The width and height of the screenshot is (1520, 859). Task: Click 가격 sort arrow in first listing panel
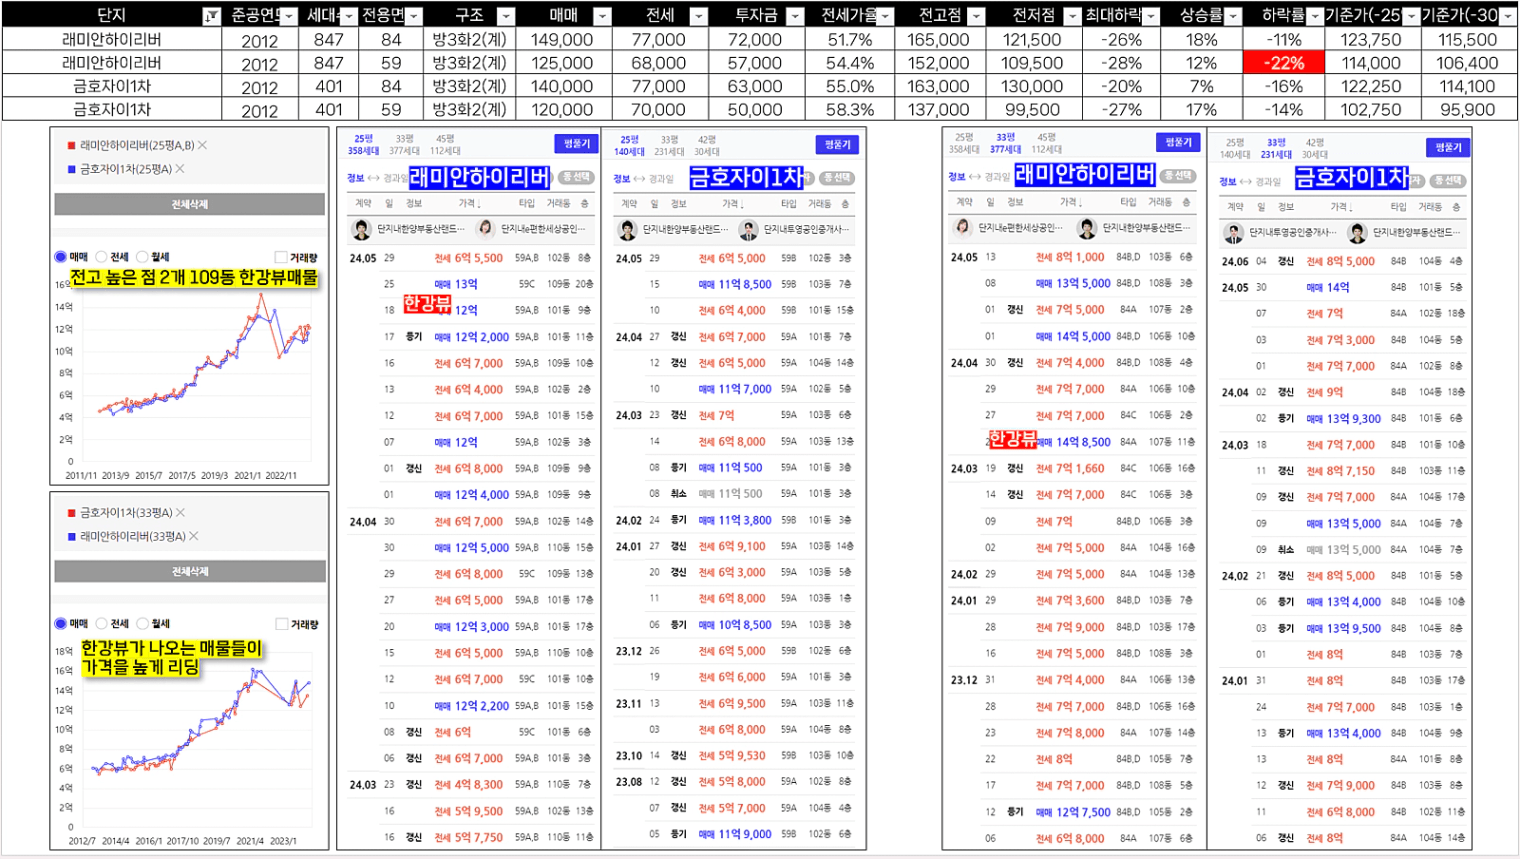[x=479, y=204]
